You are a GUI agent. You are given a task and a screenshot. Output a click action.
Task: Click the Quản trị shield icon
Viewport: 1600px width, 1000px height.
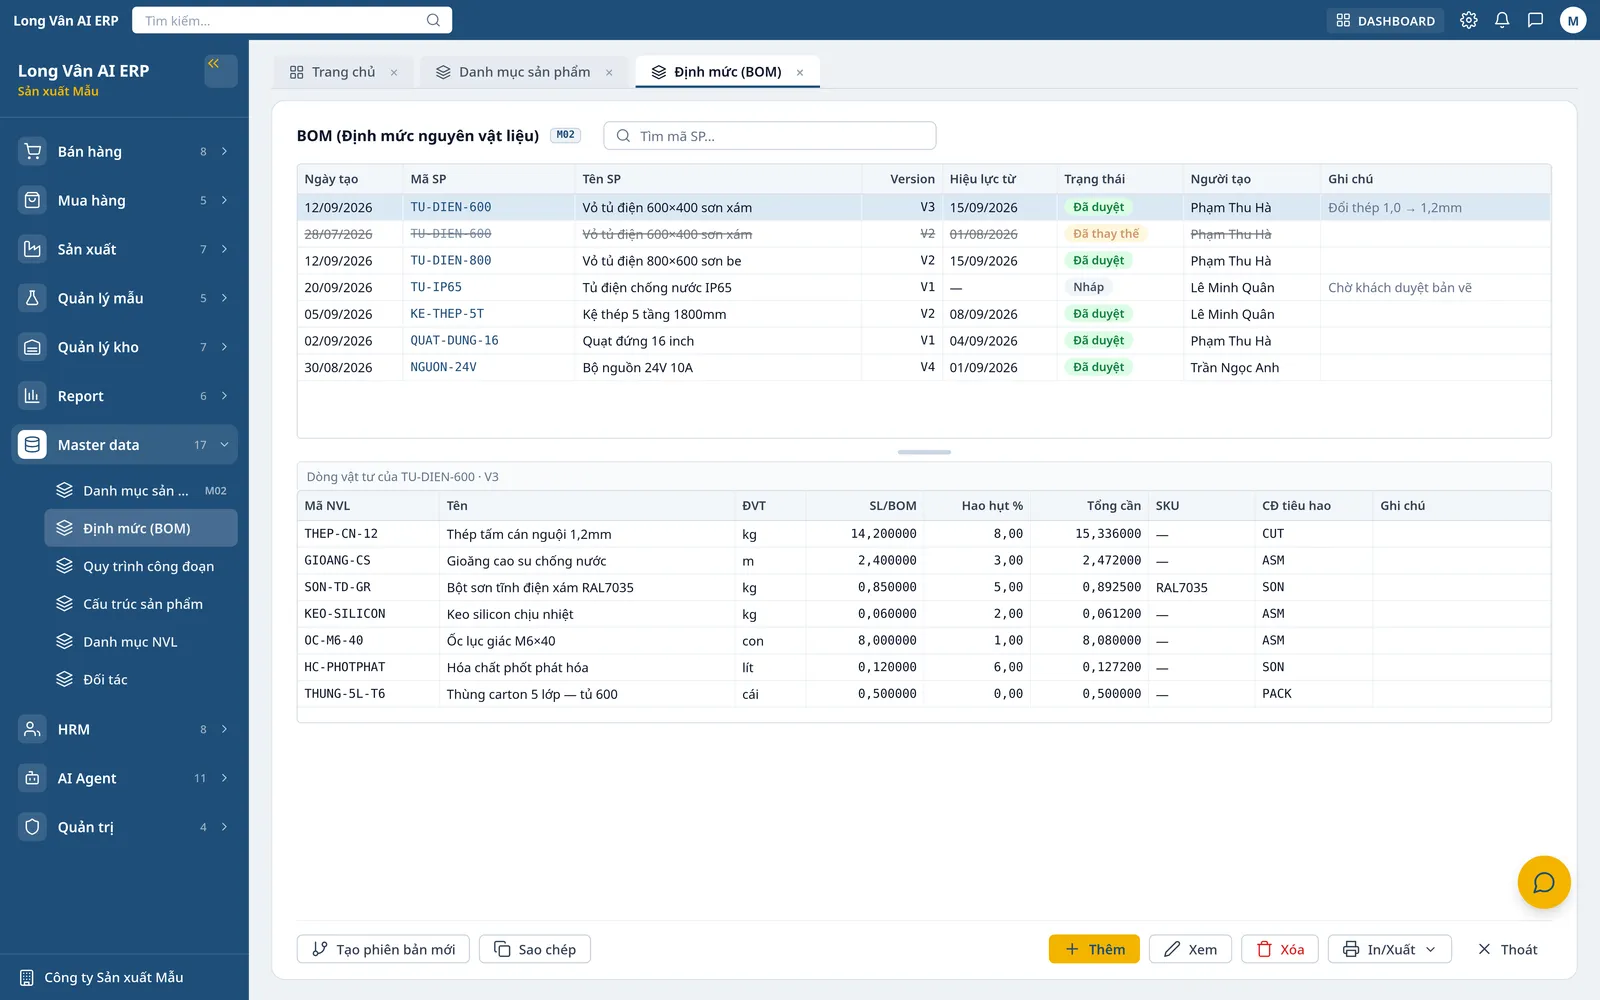[32, 827]
